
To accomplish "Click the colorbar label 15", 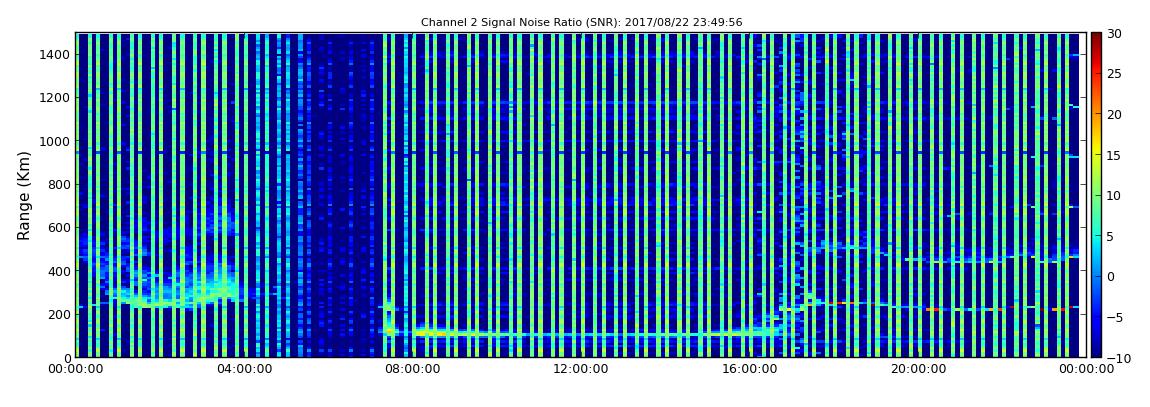I will pos(1115,155).
